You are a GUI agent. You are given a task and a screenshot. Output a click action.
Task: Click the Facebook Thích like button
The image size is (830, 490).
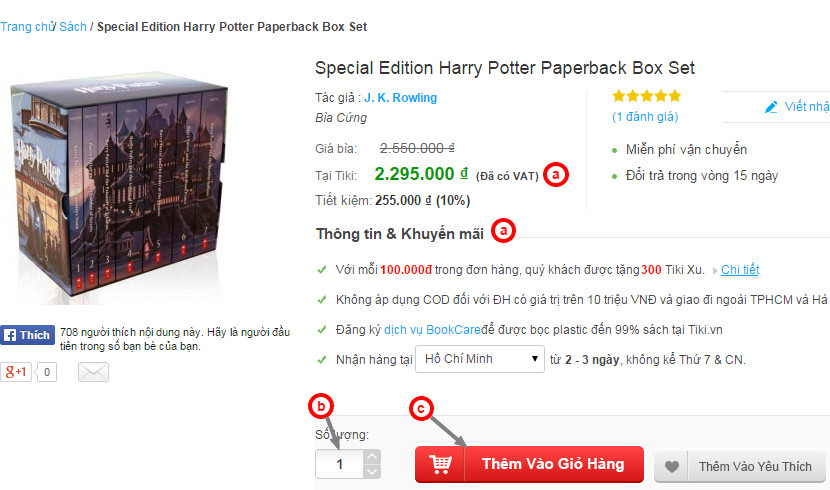pyautogui.click(x=26, y=335)
